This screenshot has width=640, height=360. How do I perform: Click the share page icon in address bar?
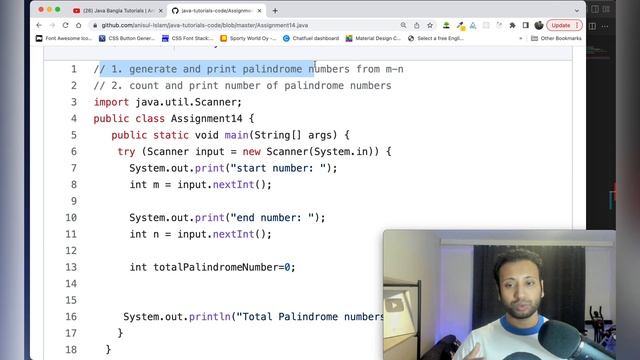(416, 25)
